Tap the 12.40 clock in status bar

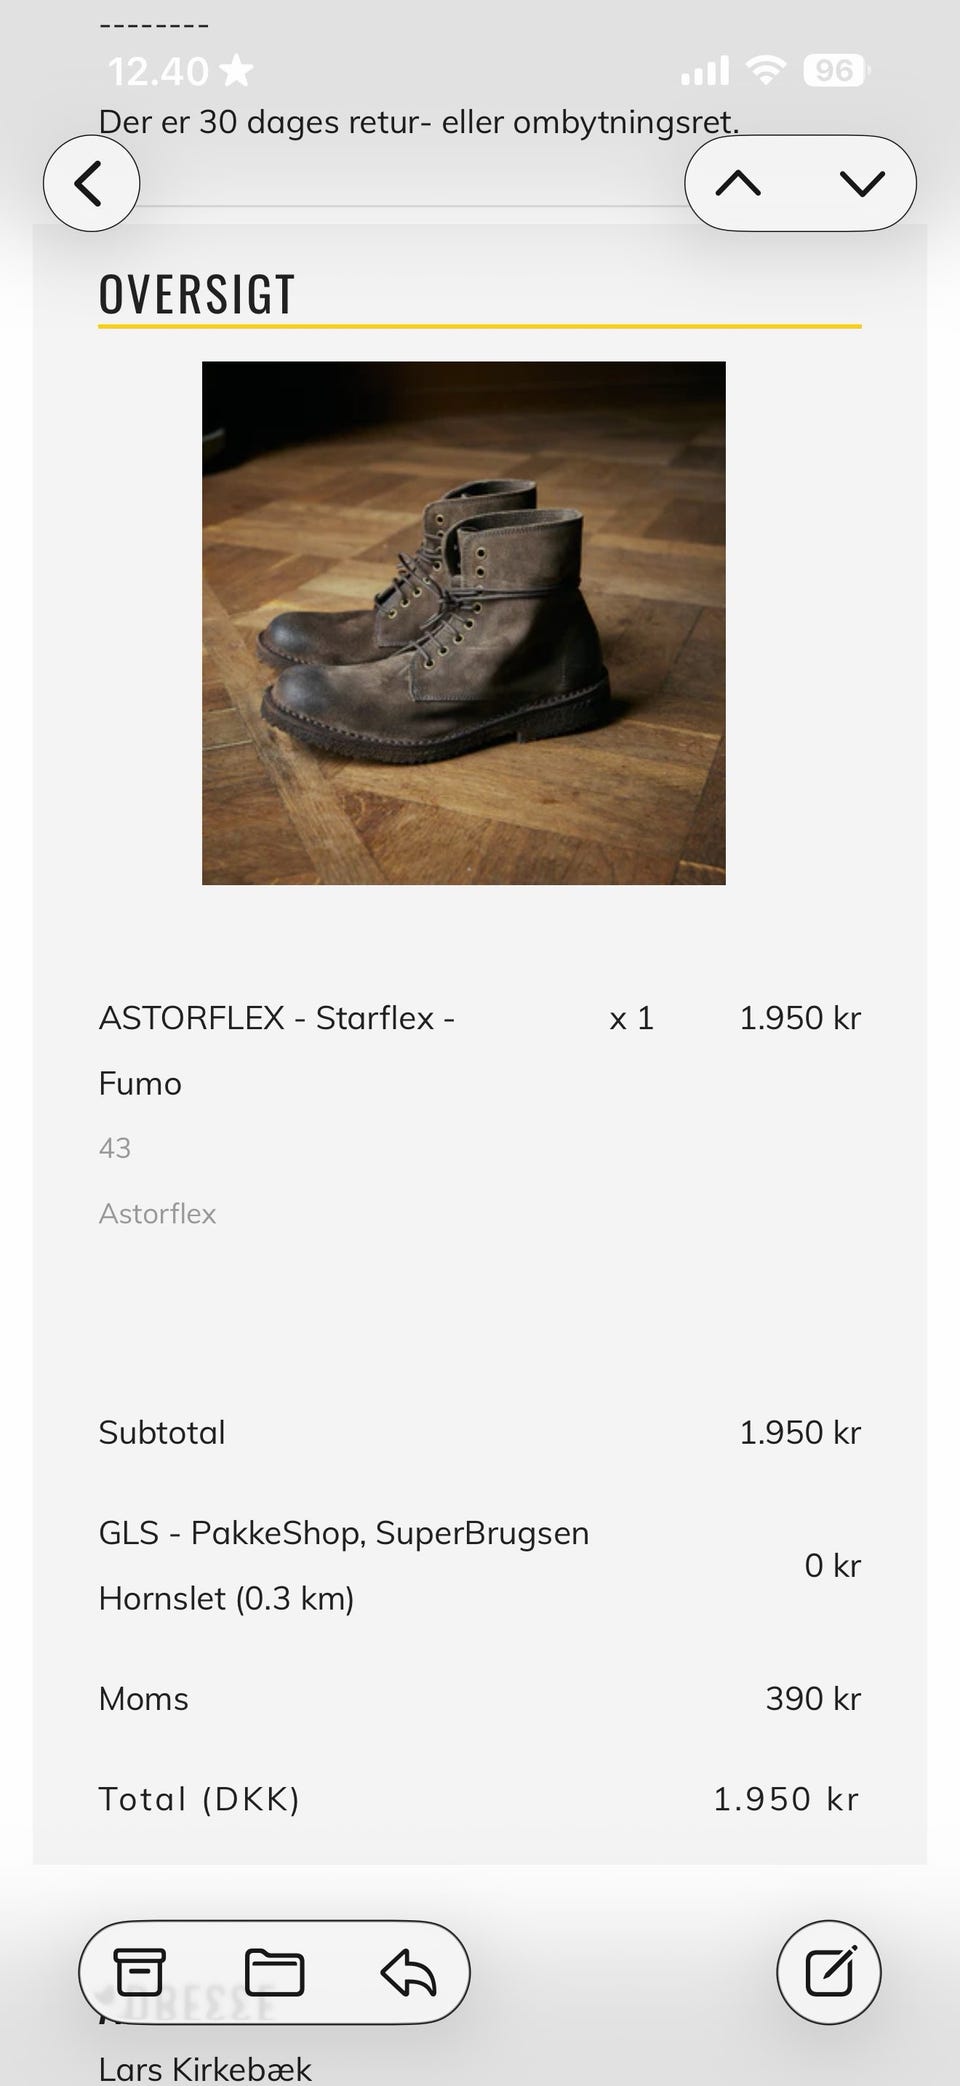click(158, 71)
